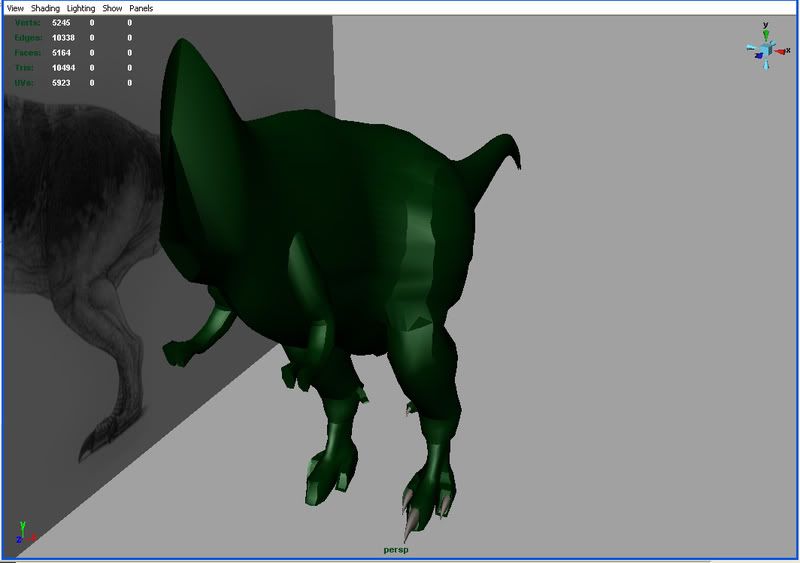This screenshot has height=563, width=800.
Task: Click the green Y cone on view compass
Action: (x=765, y=35)
